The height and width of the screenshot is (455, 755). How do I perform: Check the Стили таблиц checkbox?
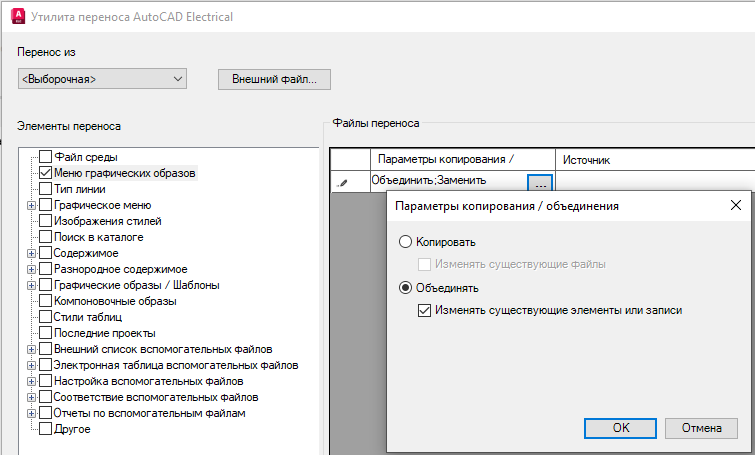pos(45,317)
